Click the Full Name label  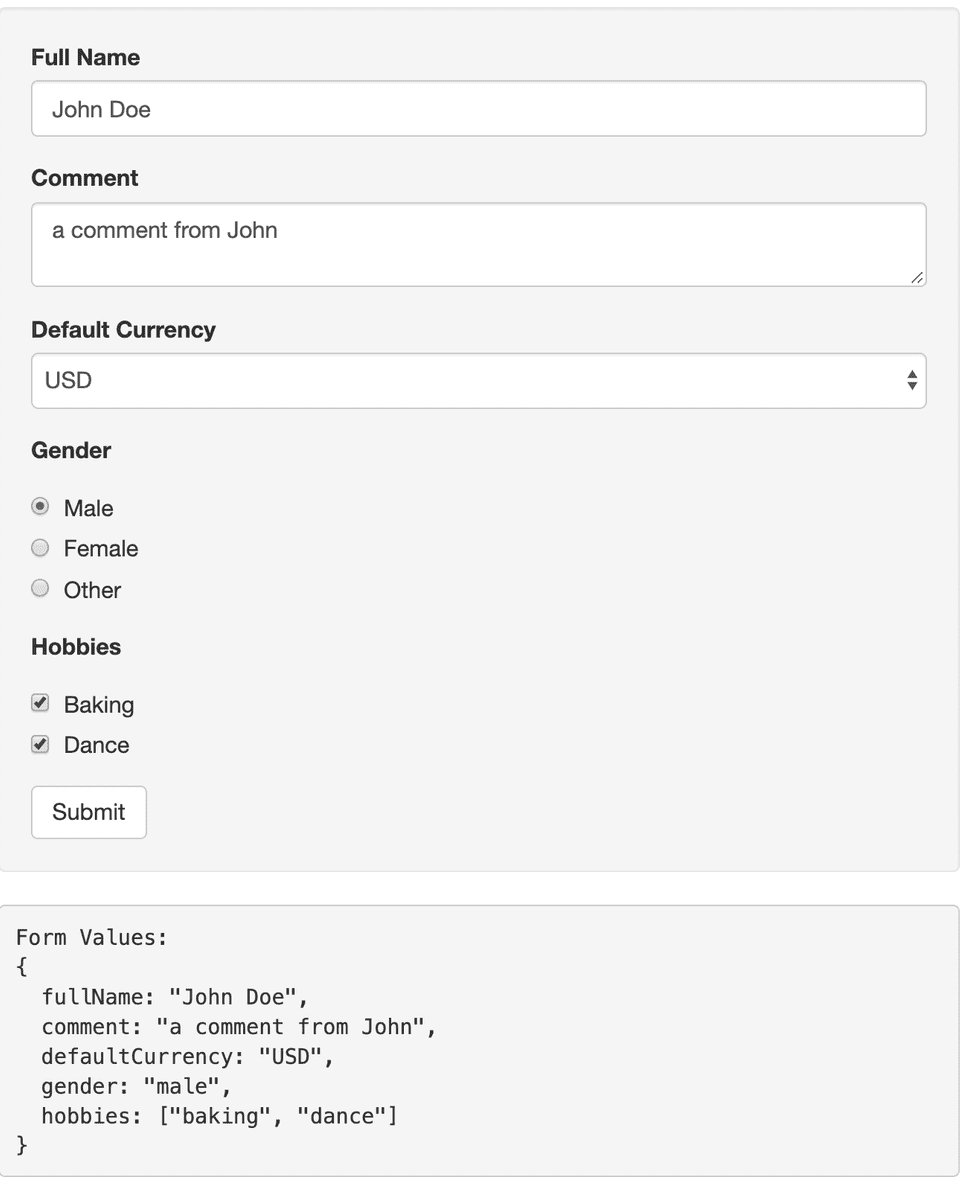click(85, 57)
